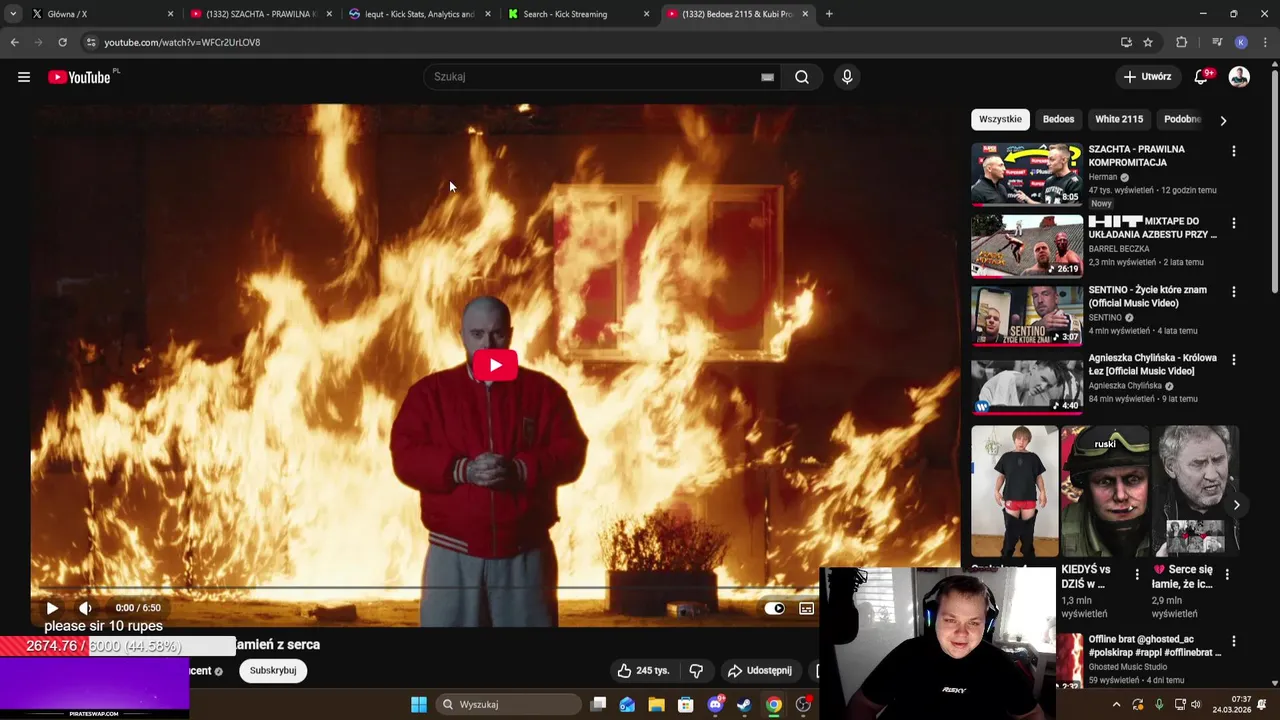Open Steam from the taskbar
The image size is (1280, 720).
(744, 704)
